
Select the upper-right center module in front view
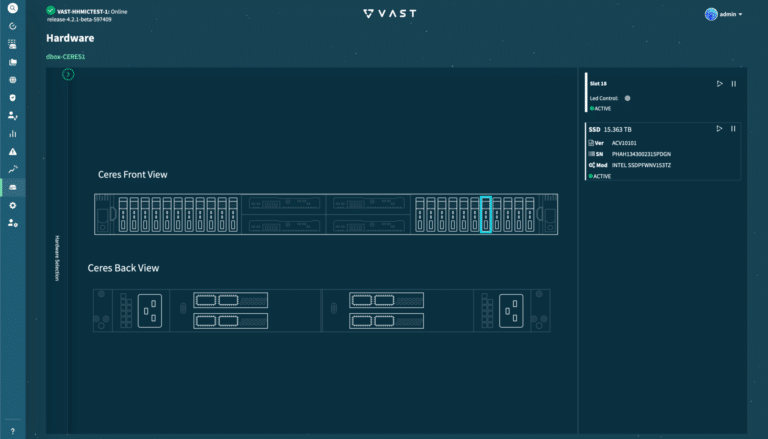pyautogui.click(x=368, y=203)
